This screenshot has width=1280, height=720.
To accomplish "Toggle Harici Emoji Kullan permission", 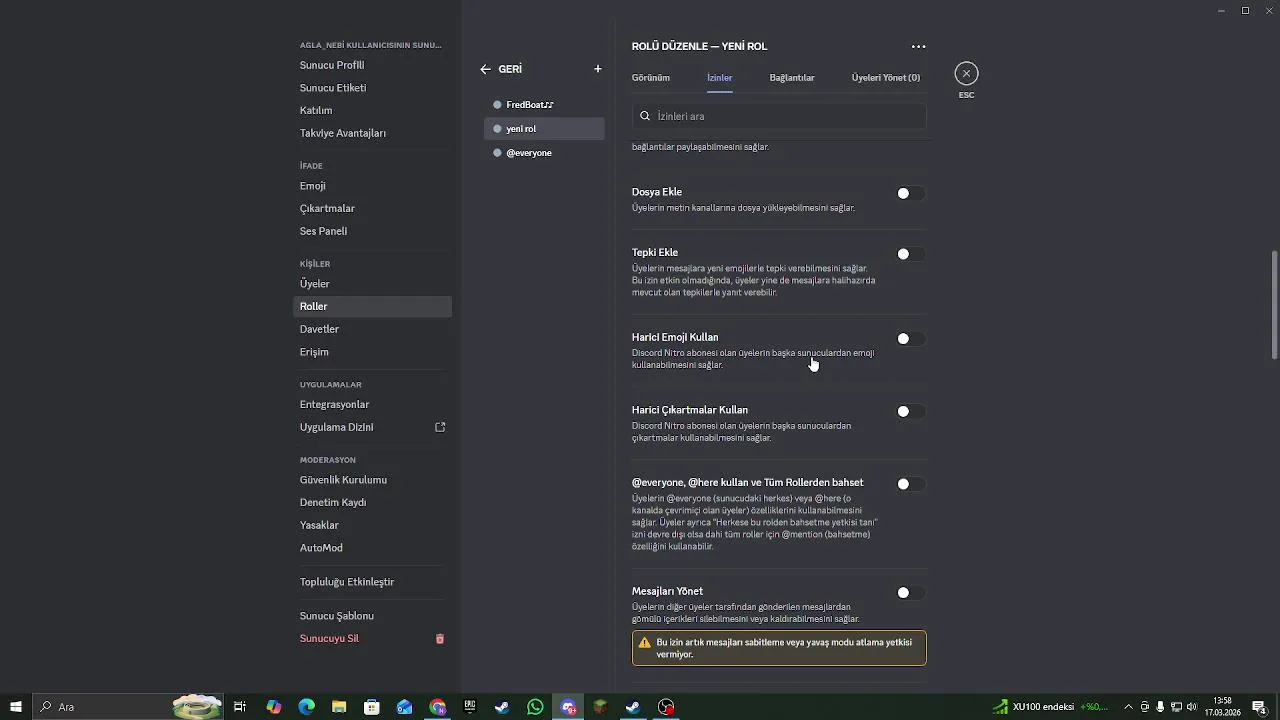I will (x=910, y=339).
